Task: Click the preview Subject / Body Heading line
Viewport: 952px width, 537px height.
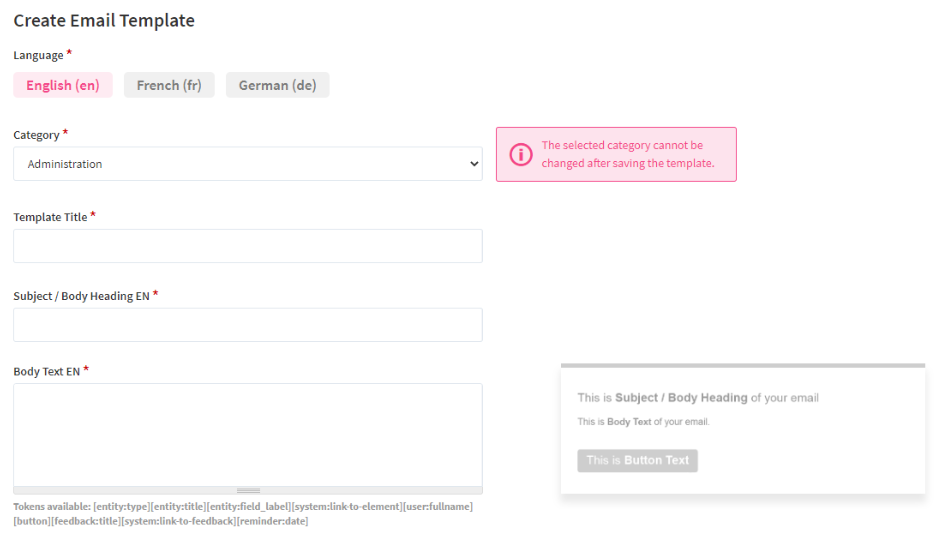Action: click(698, 398)
